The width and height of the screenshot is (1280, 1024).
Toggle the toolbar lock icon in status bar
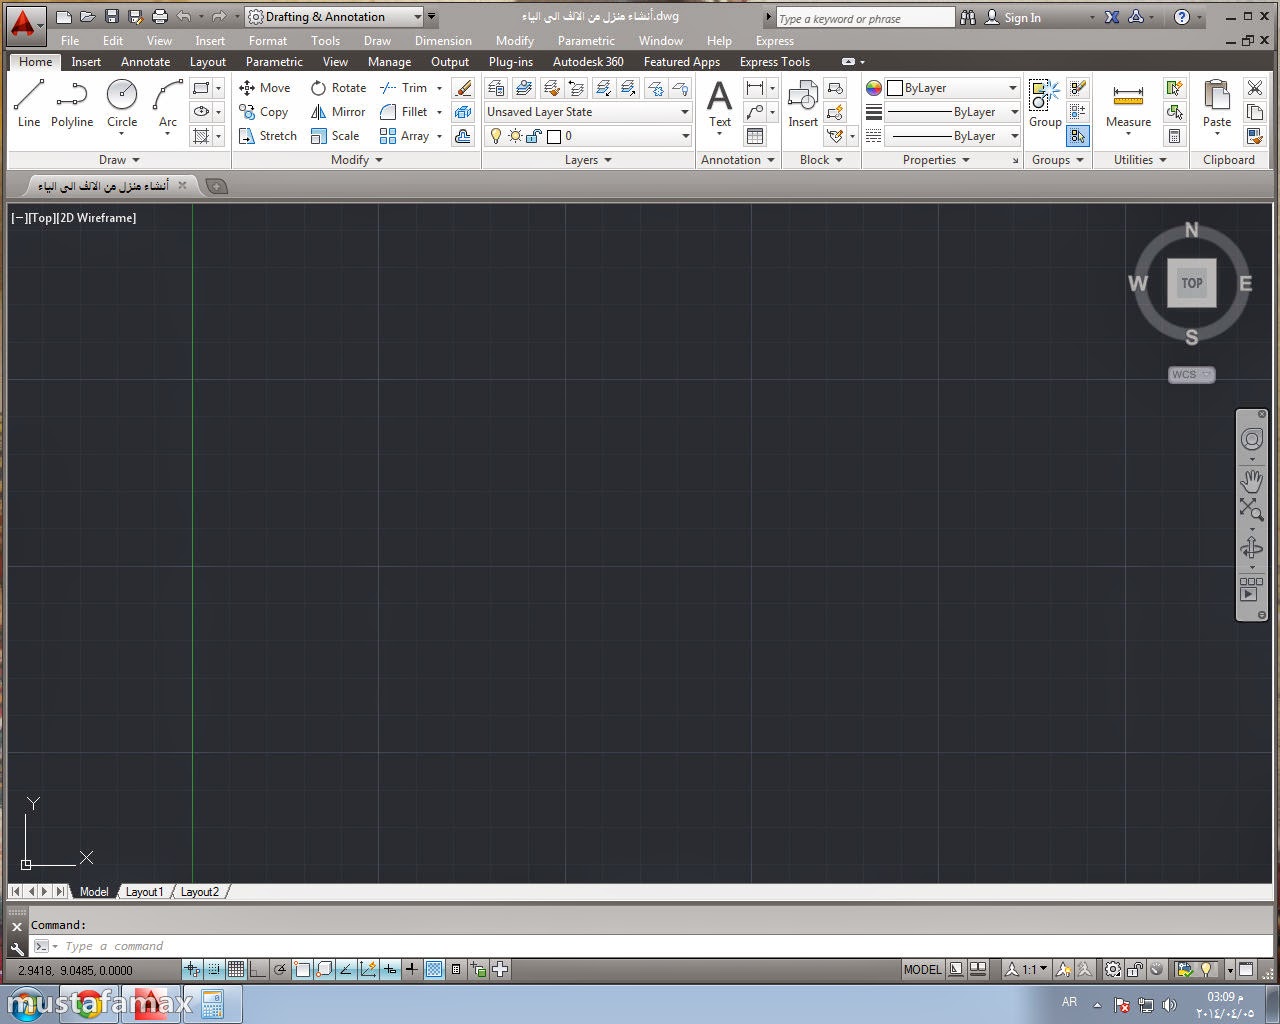coord(1135,969)
